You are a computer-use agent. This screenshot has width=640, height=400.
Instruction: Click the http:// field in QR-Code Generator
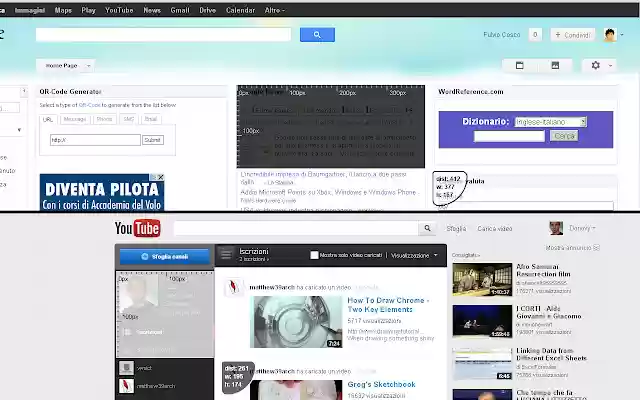(95, 140)
